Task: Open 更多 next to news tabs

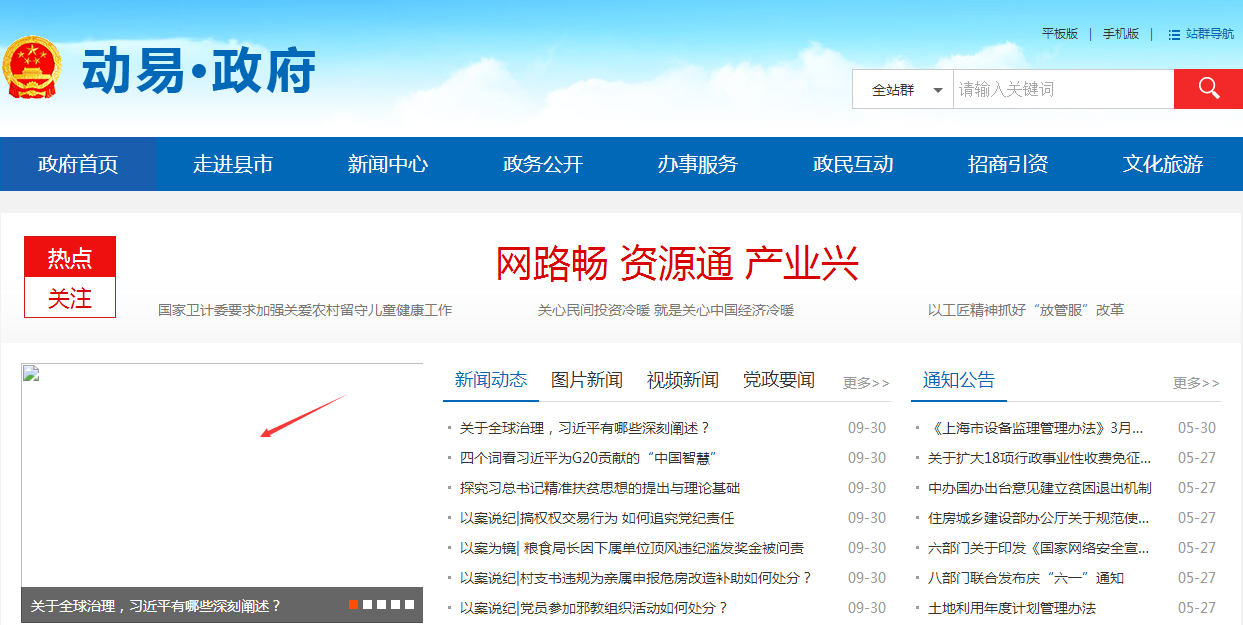Action: [x=865, y=383]
